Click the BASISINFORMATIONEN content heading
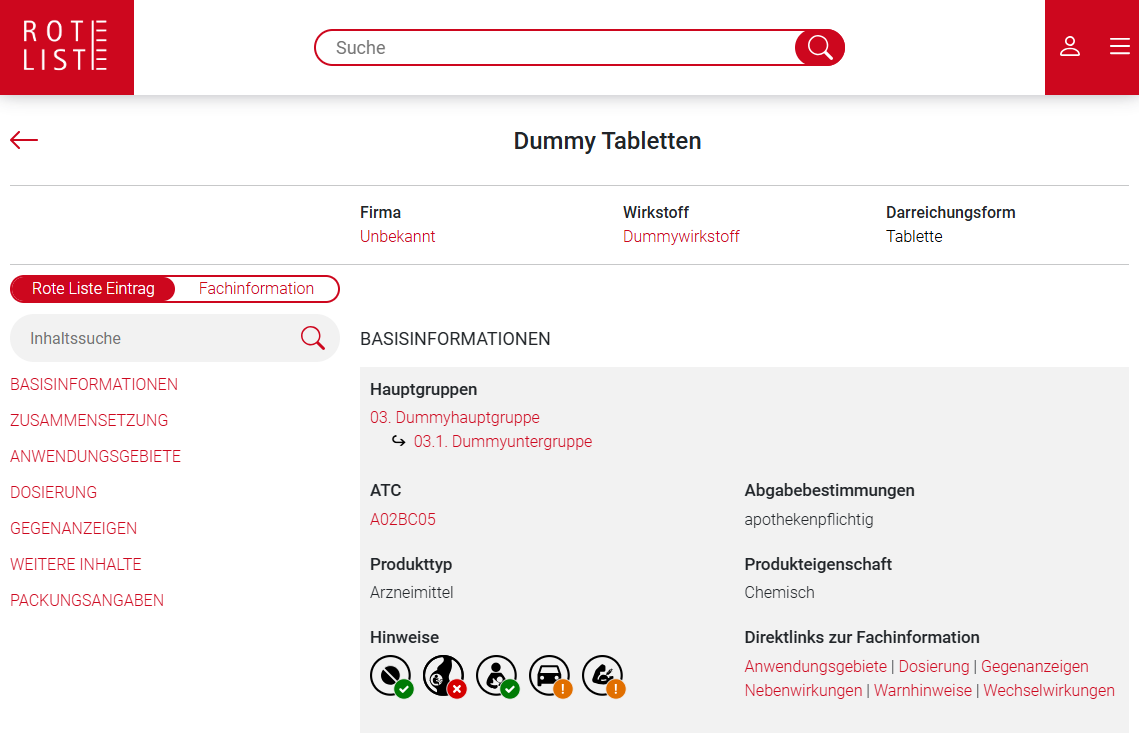The width and height of the screenshot is (1139, 741). click(455, 339)
